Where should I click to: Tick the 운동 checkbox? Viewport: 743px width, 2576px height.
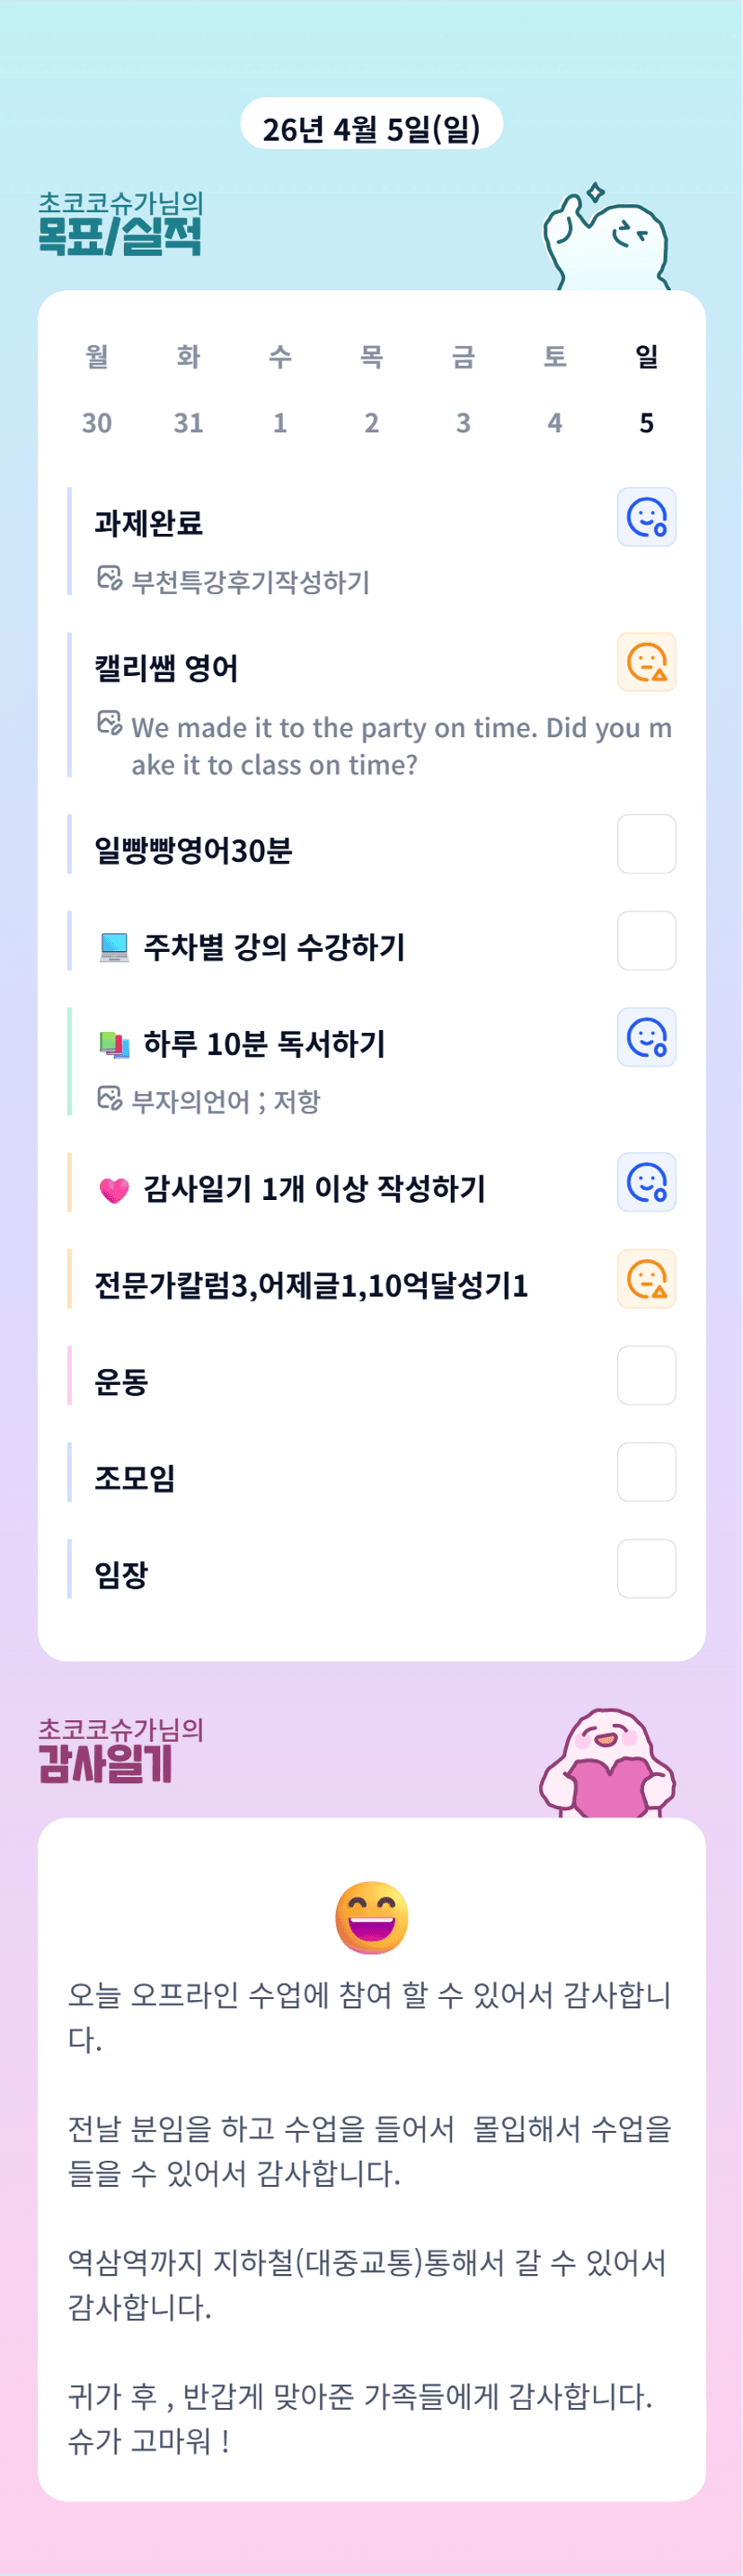[646, 1376]
